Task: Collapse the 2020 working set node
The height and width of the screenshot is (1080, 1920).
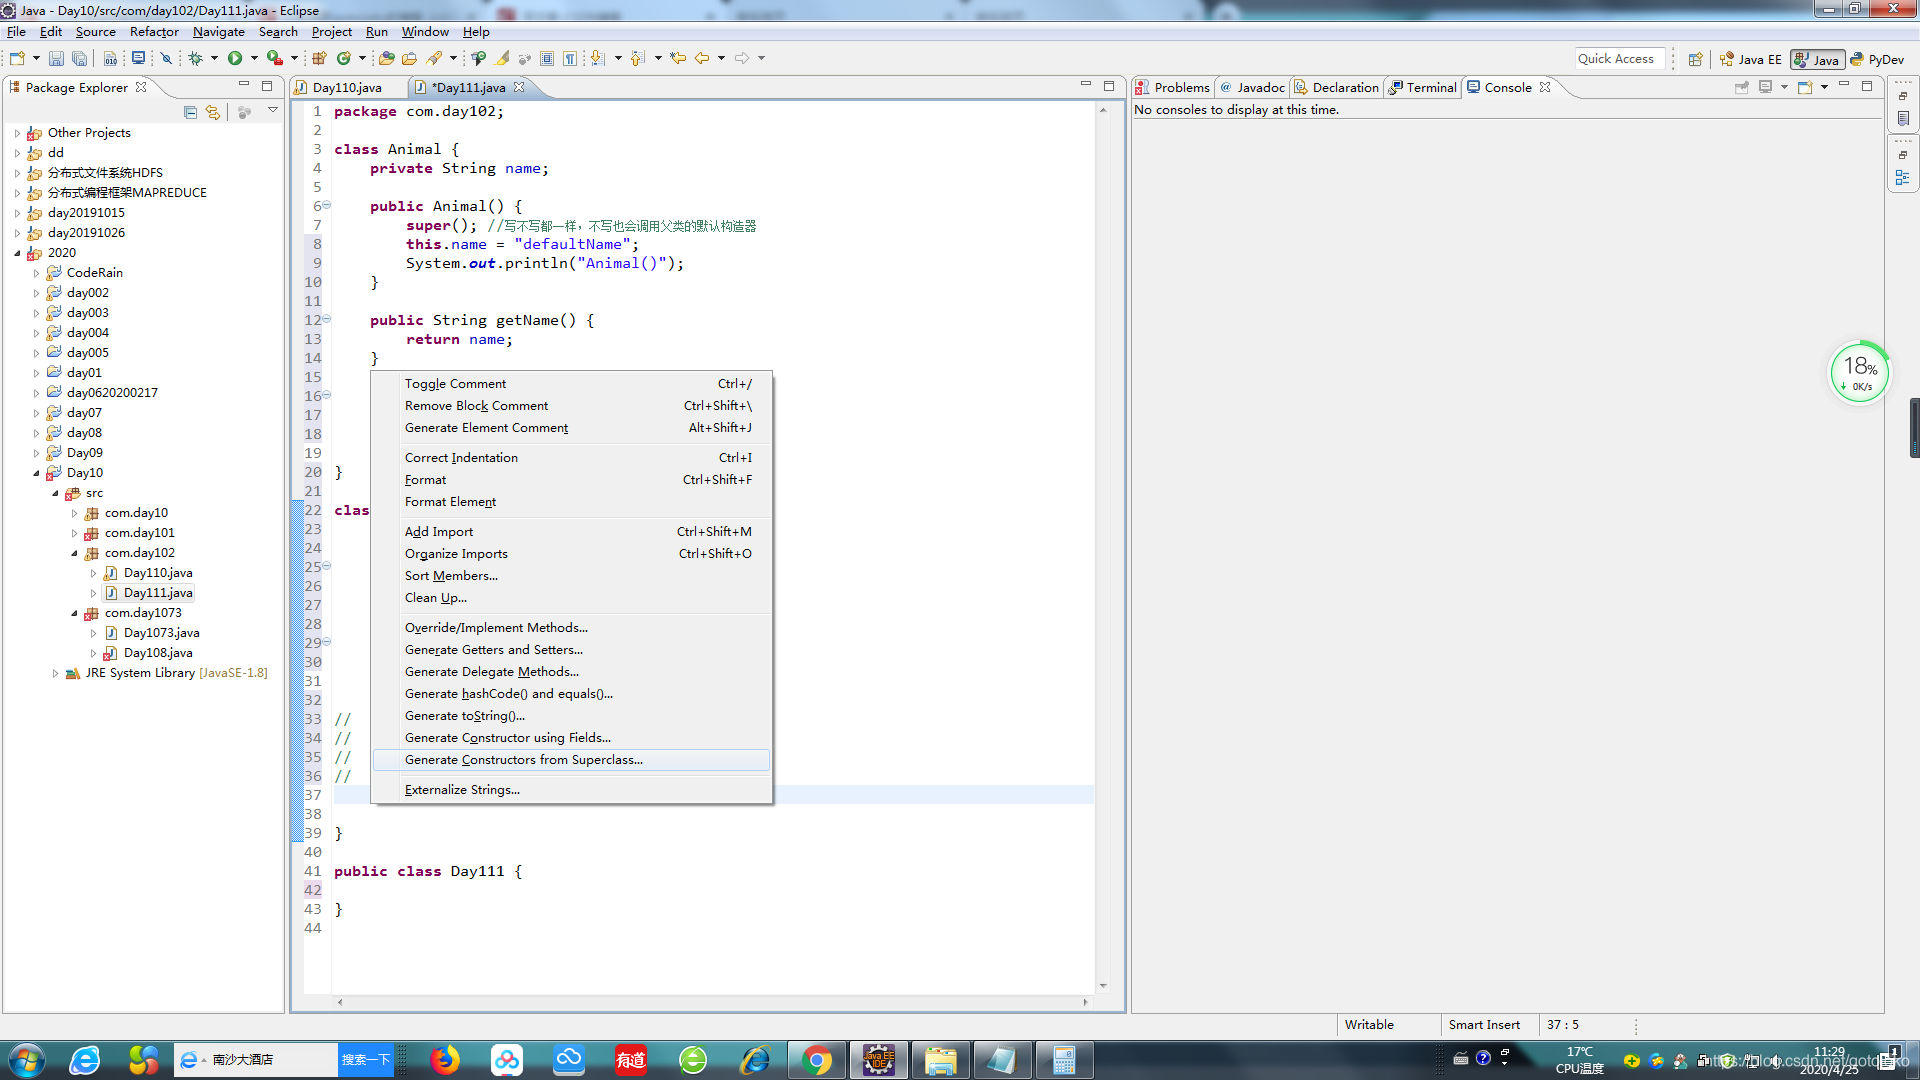Action: pyautogui.click(x=17, y=253)
